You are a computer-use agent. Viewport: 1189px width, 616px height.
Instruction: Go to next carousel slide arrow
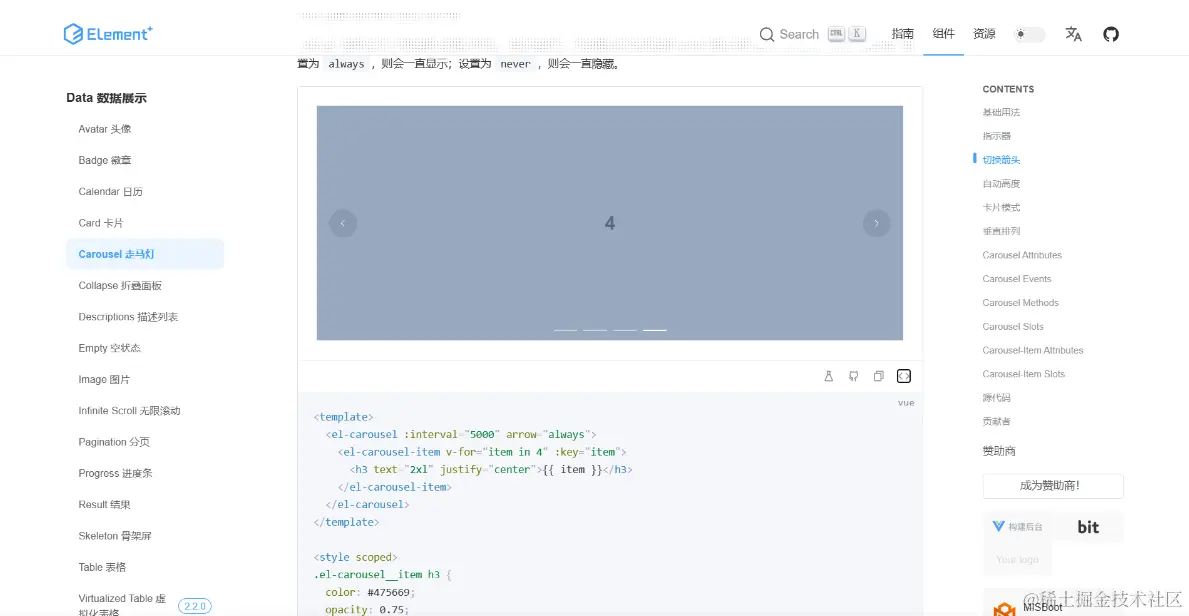click(x=877, y=223)
